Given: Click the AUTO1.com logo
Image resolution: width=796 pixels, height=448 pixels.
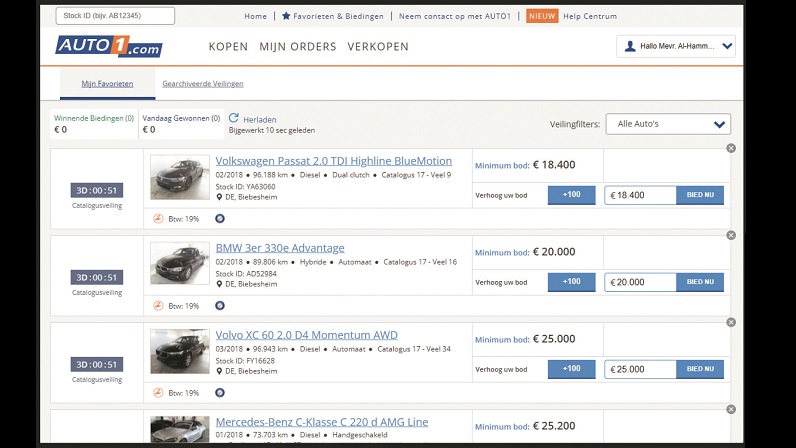Looking at the screenshot, I should click(x=109, y=46).
